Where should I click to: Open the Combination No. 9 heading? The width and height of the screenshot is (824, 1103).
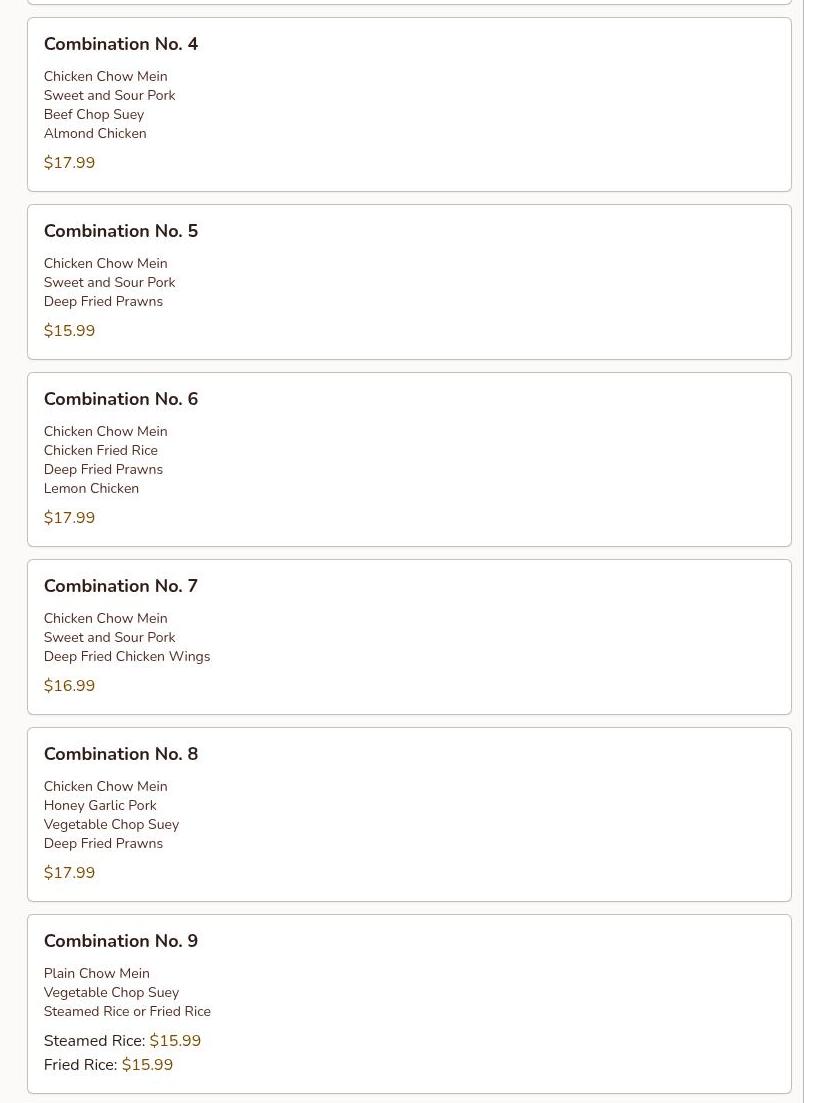pos(121,941)
